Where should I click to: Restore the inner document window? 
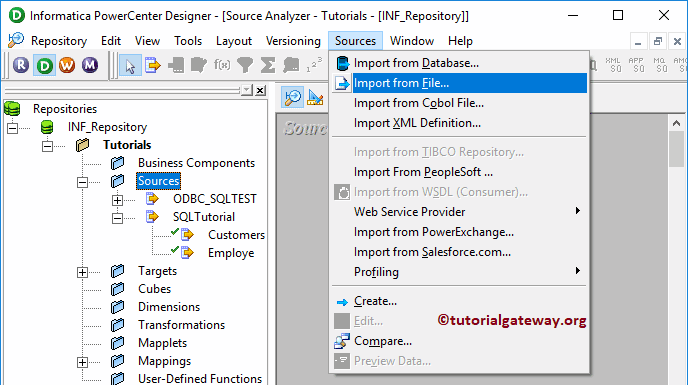[x=657, y=41]
